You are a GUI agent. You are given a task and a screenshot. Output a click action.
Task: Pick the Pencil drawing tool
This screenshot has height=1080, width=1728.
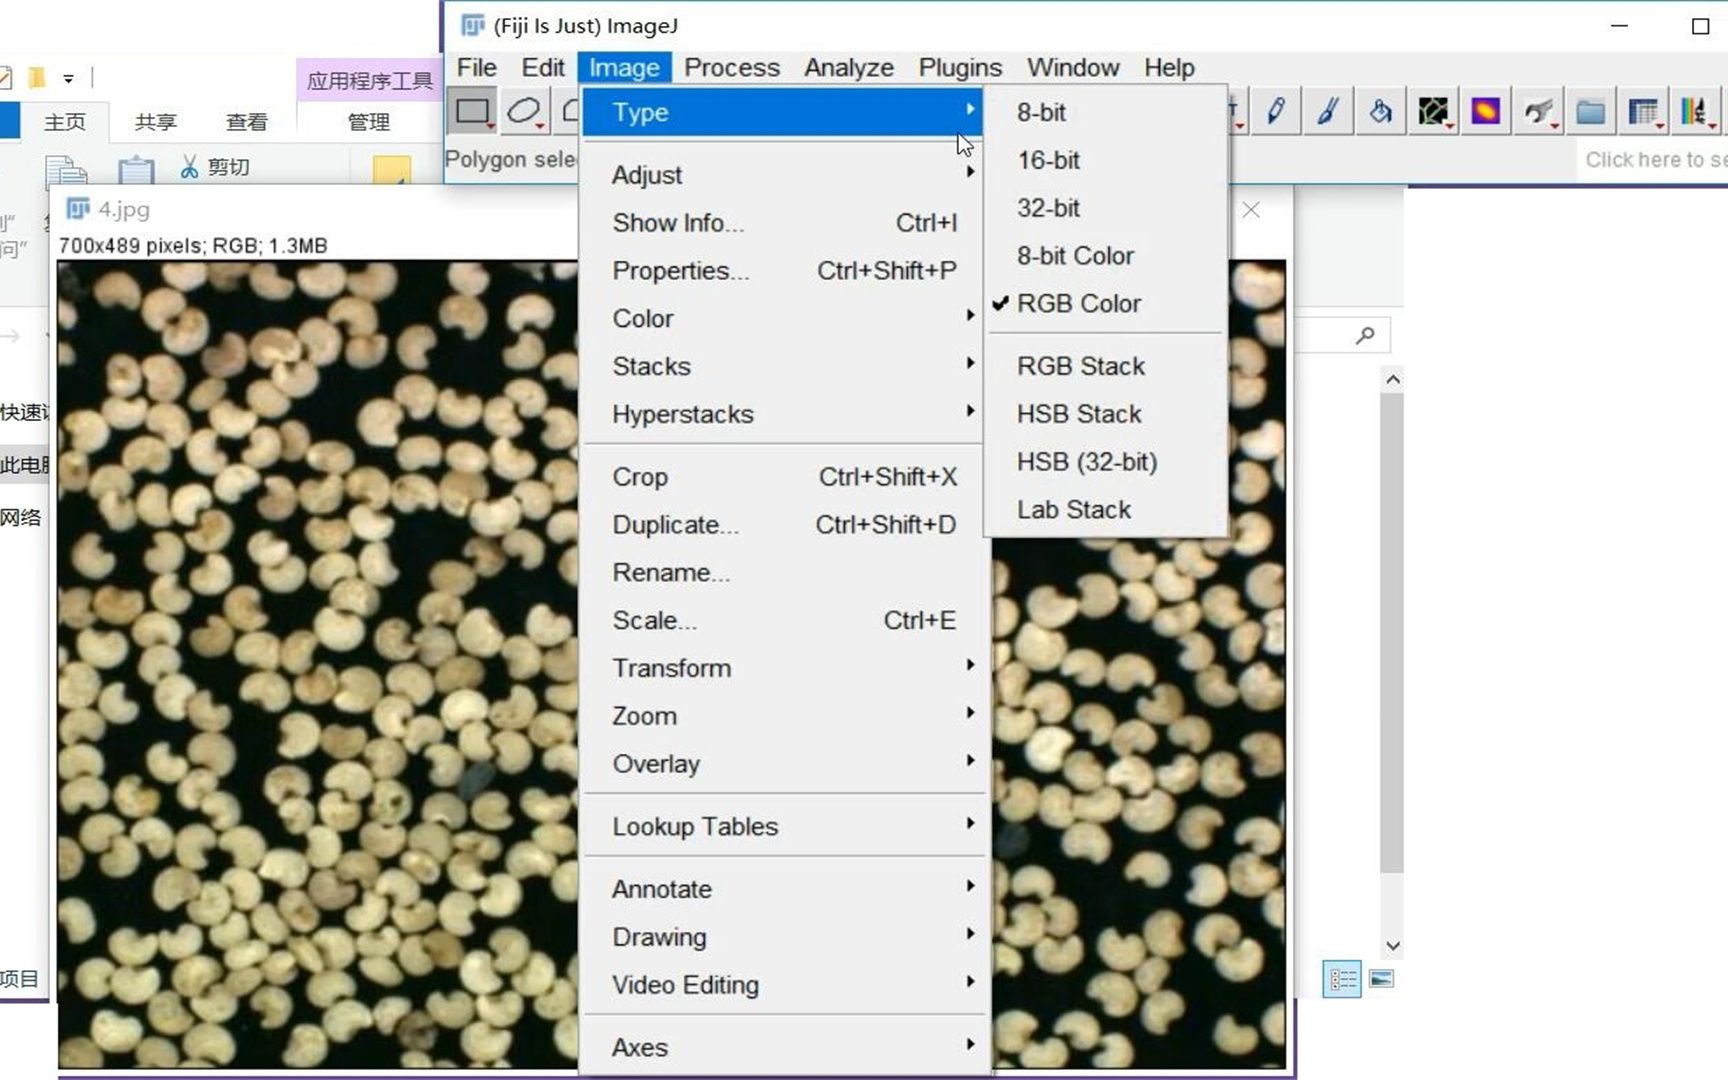click(x=1277, y=110)
